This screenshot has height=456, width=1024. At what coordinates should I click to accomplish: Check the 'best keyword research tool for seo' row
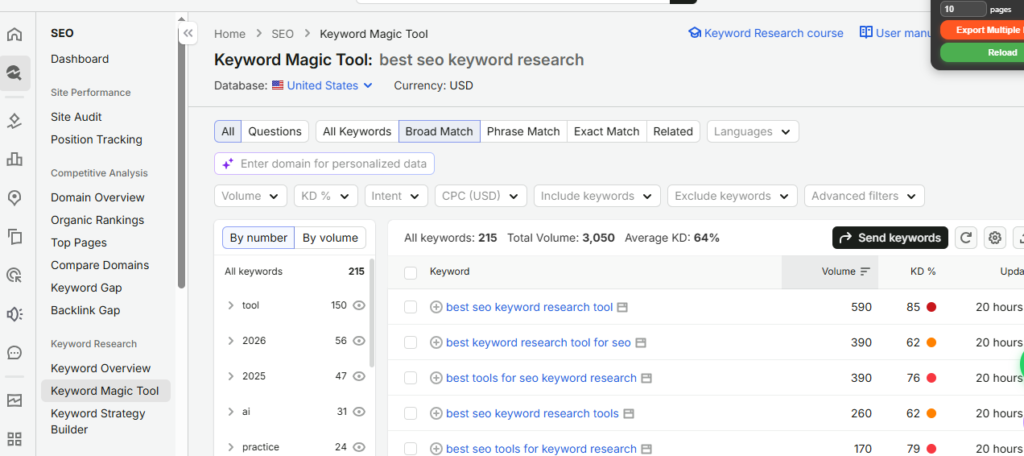410,342
